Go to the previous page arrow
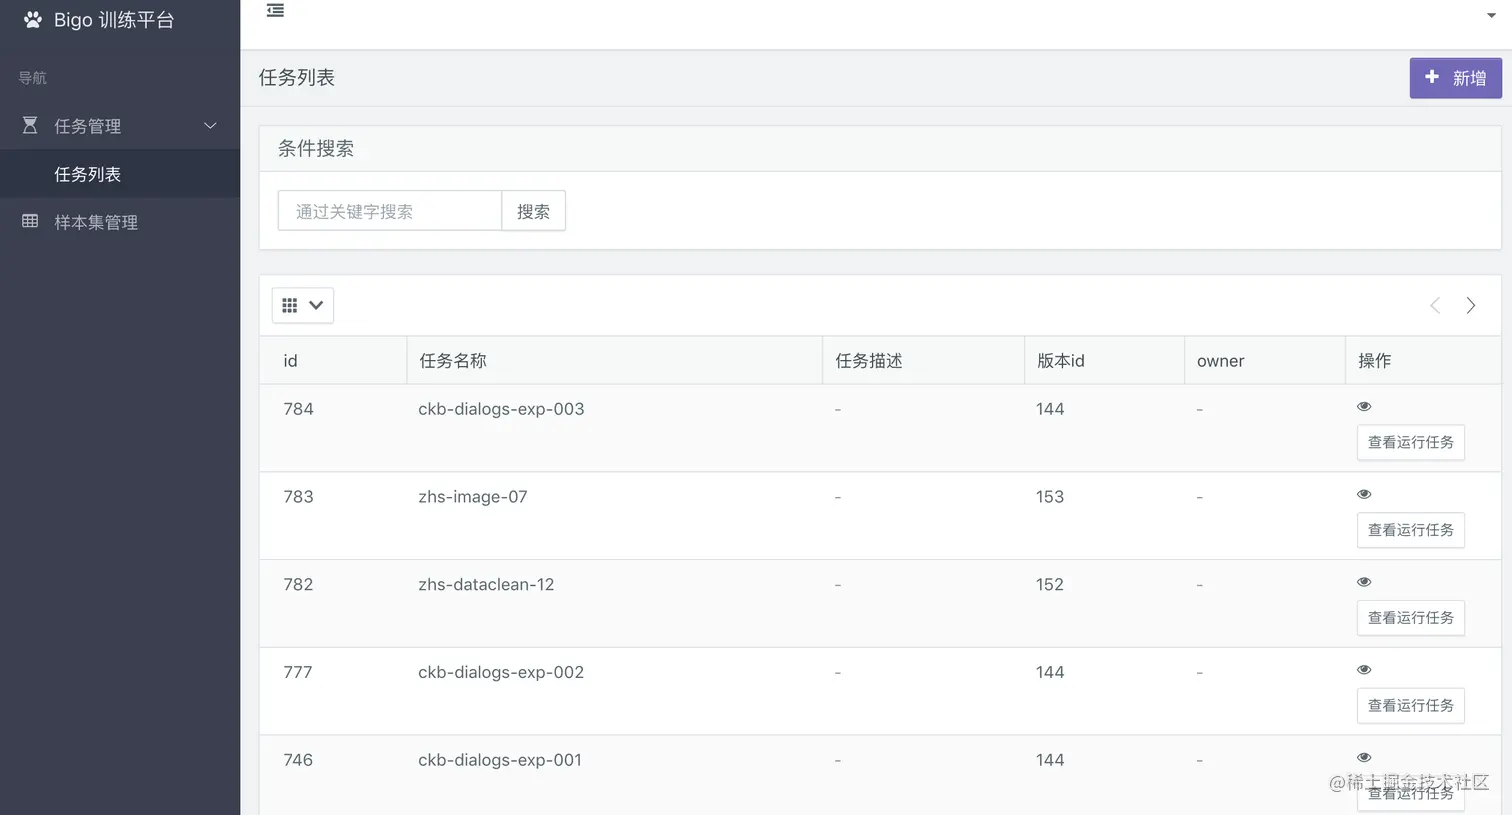This screenshot has height=815, width=1512. [1435, 306]
